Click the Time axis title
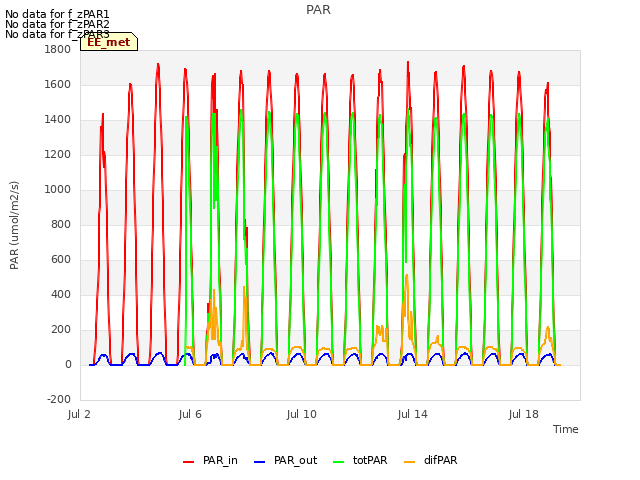Image resolution: width=640 pixels, height=480 pixels. pos(566,429)
